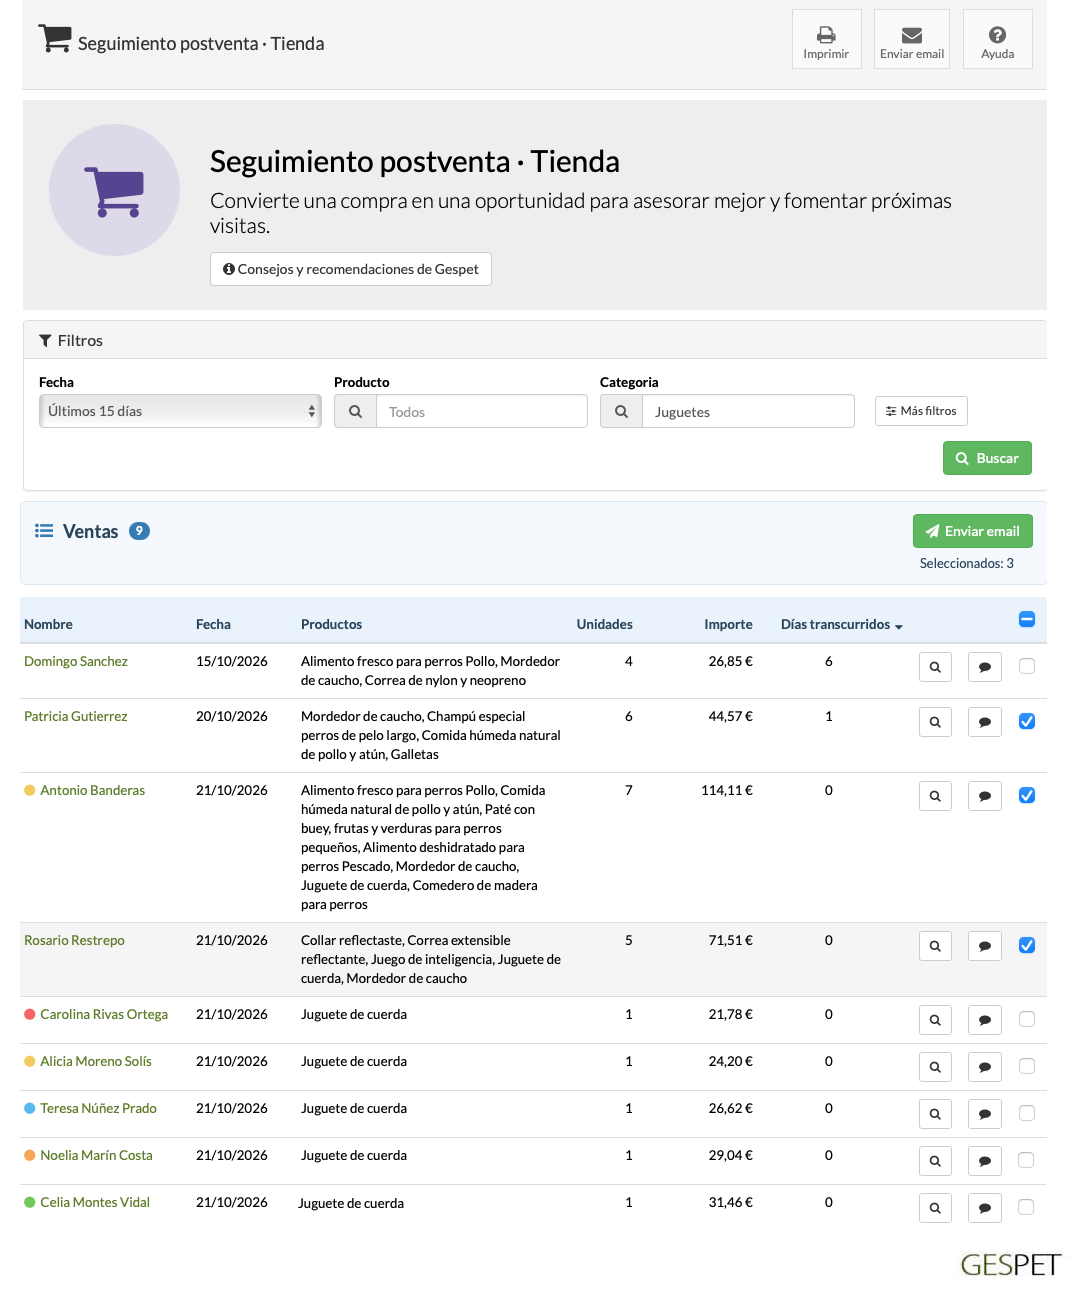Open comment bubble for Carolina Rivas Ortega
This screenshot has height=1291, width=1072.
(985, 1020)
